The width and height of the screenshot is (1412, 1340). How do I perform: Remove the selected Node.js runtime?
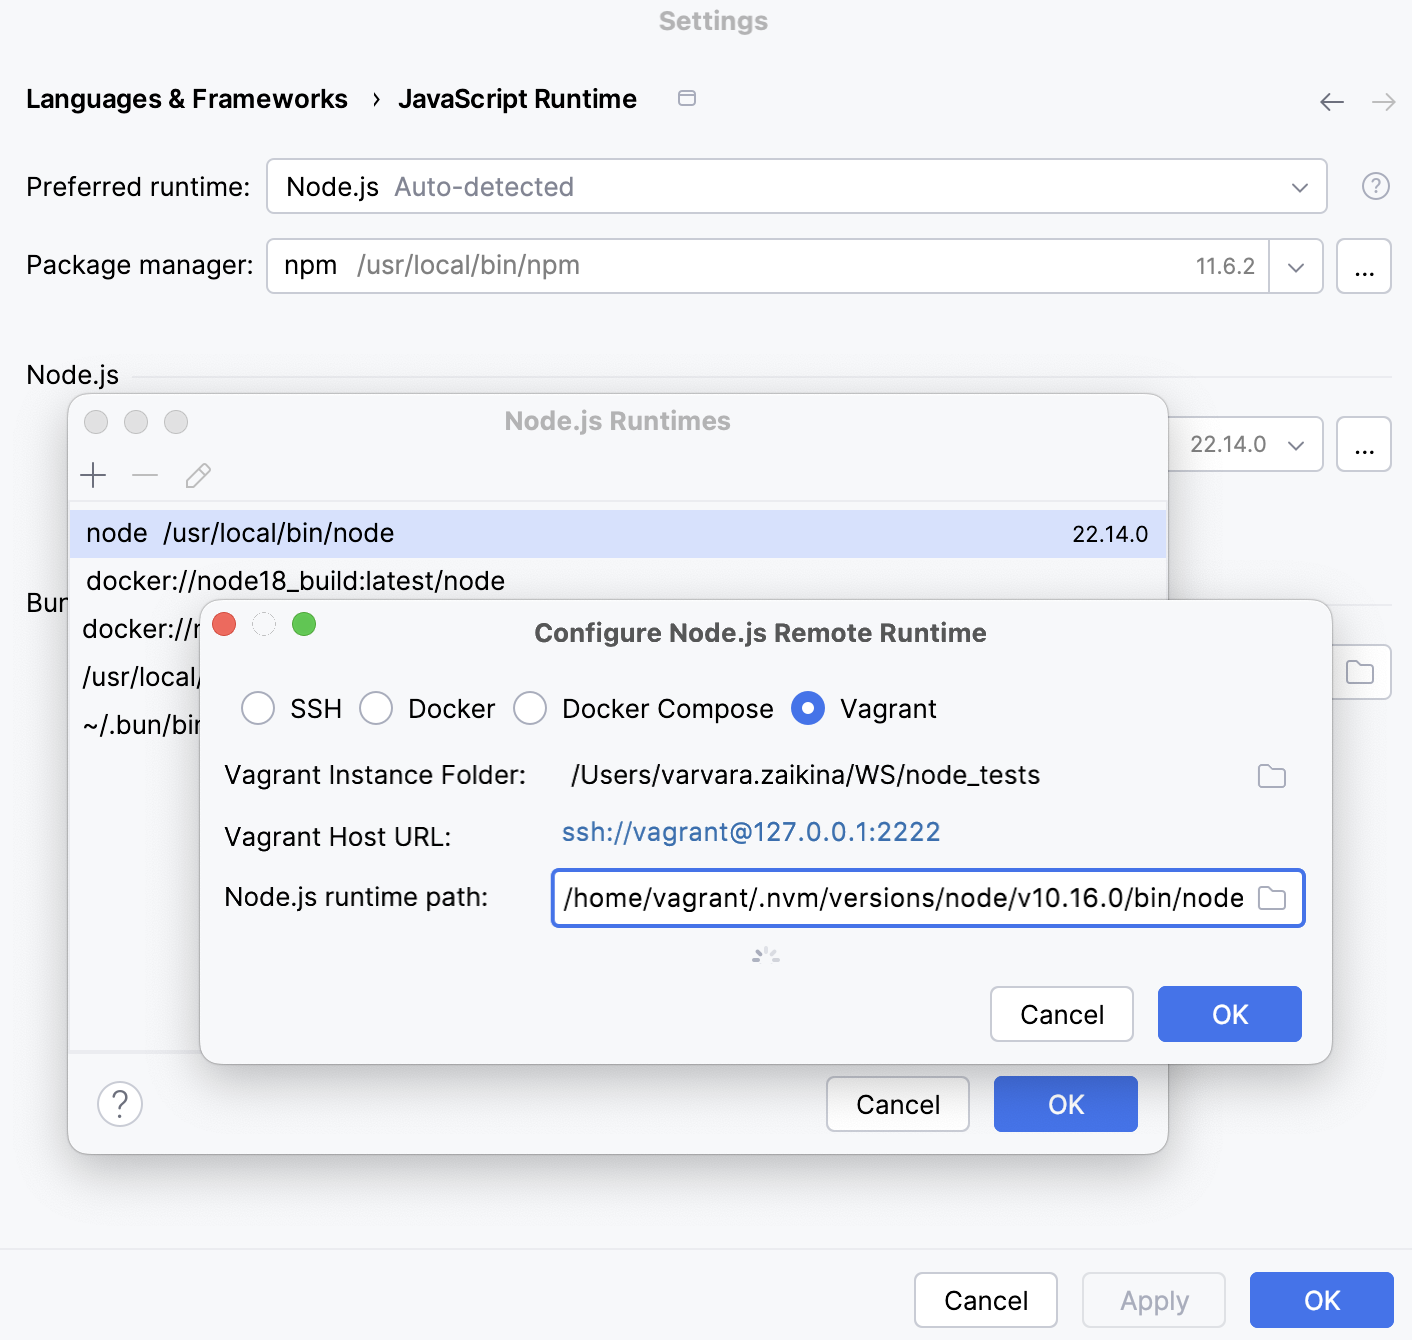coord(145,475)
